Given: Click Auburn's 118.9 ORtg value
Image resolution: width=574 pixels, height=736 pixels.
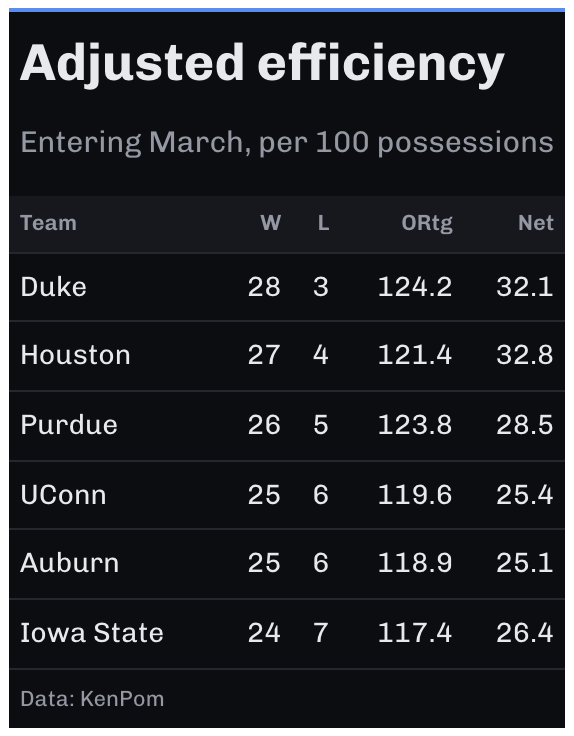Looking at the screenshot, I should point(415,562).
